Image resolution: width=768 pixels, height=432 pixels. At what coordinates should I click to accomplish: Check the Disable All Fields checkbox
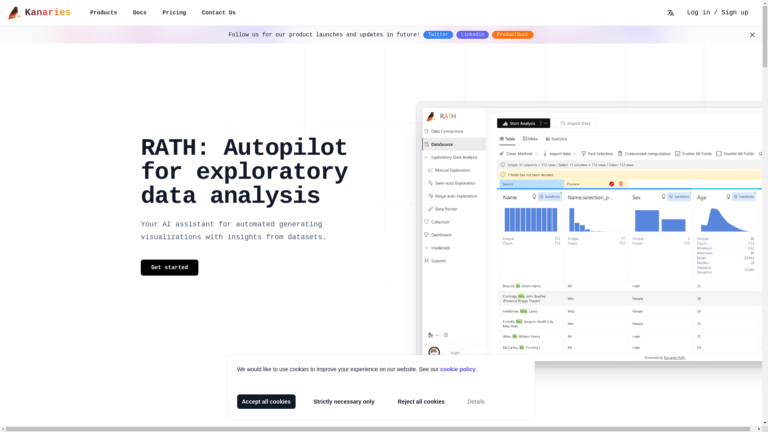point(718,154)
